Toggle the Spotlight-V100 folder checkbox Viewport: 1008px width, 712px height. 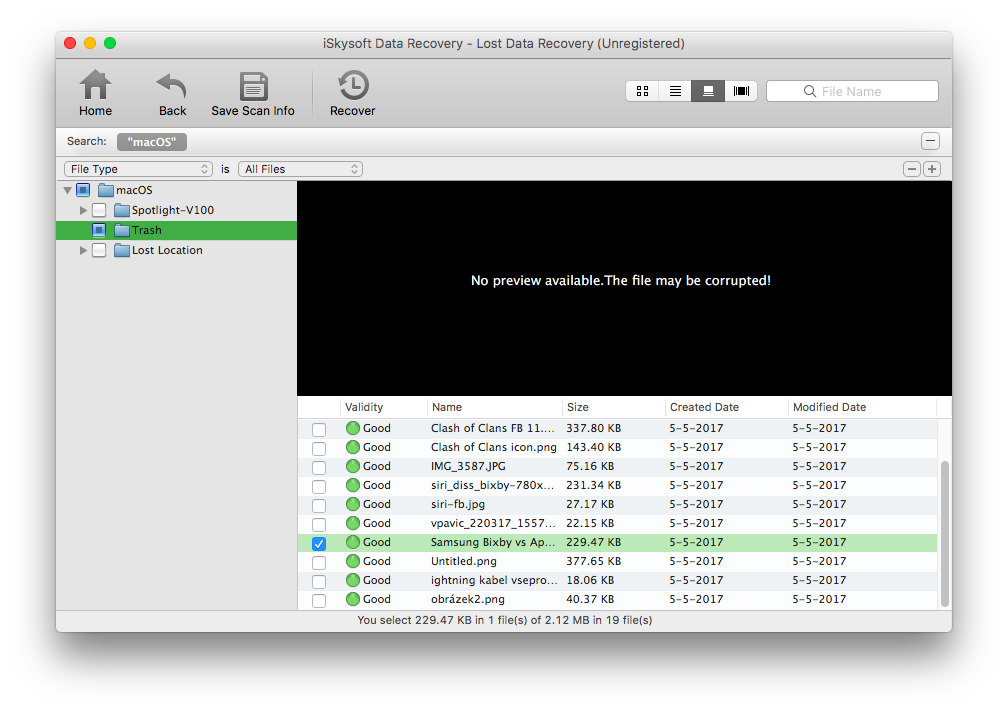(x=99, y=209)
